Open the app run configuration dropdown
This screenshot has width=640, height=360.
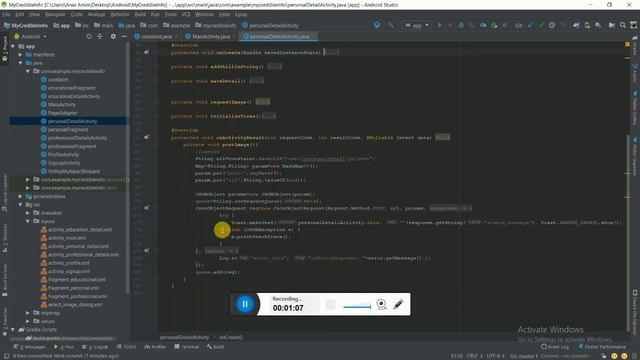coord(417,25)
